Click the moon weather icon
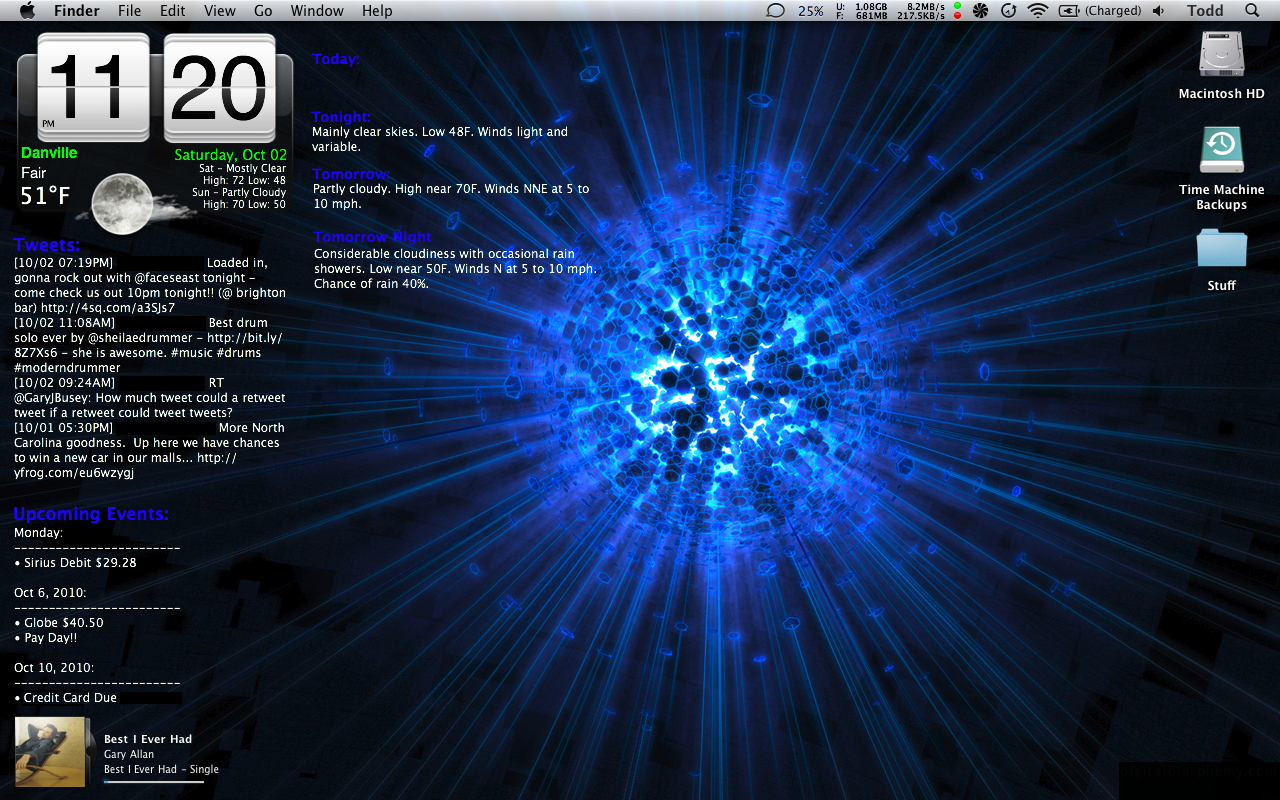This screenshot has height=800, width=1280. tap(121, 203)
